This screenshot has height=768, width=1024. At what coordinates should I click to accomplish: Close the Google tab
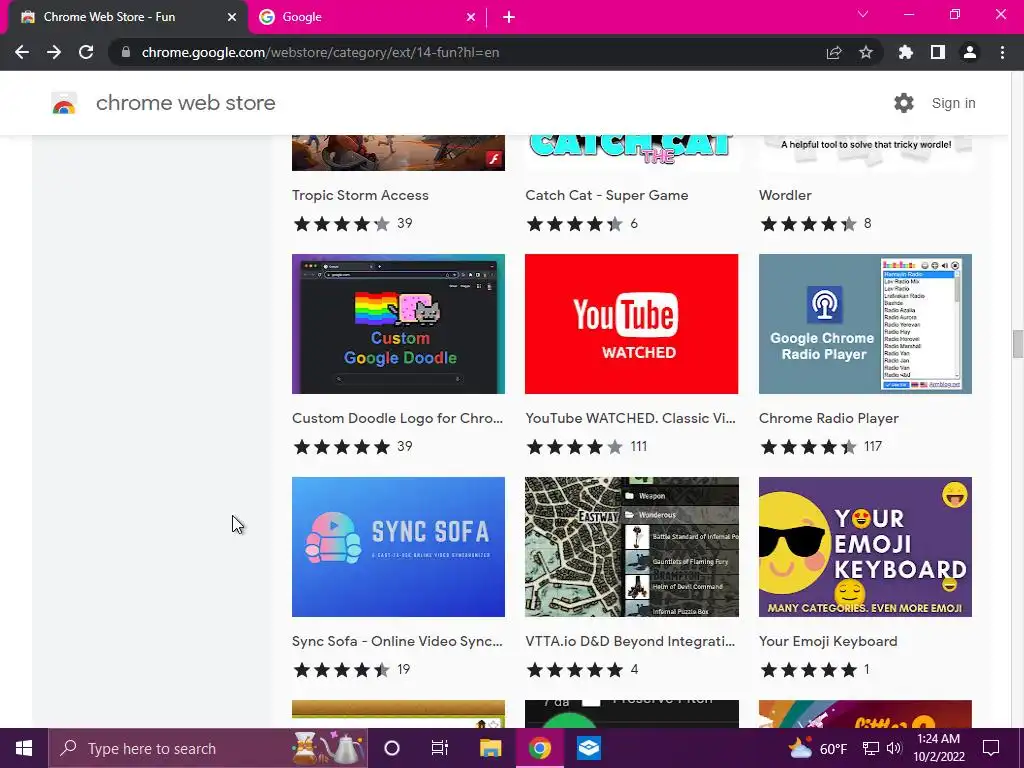point(471,18)
